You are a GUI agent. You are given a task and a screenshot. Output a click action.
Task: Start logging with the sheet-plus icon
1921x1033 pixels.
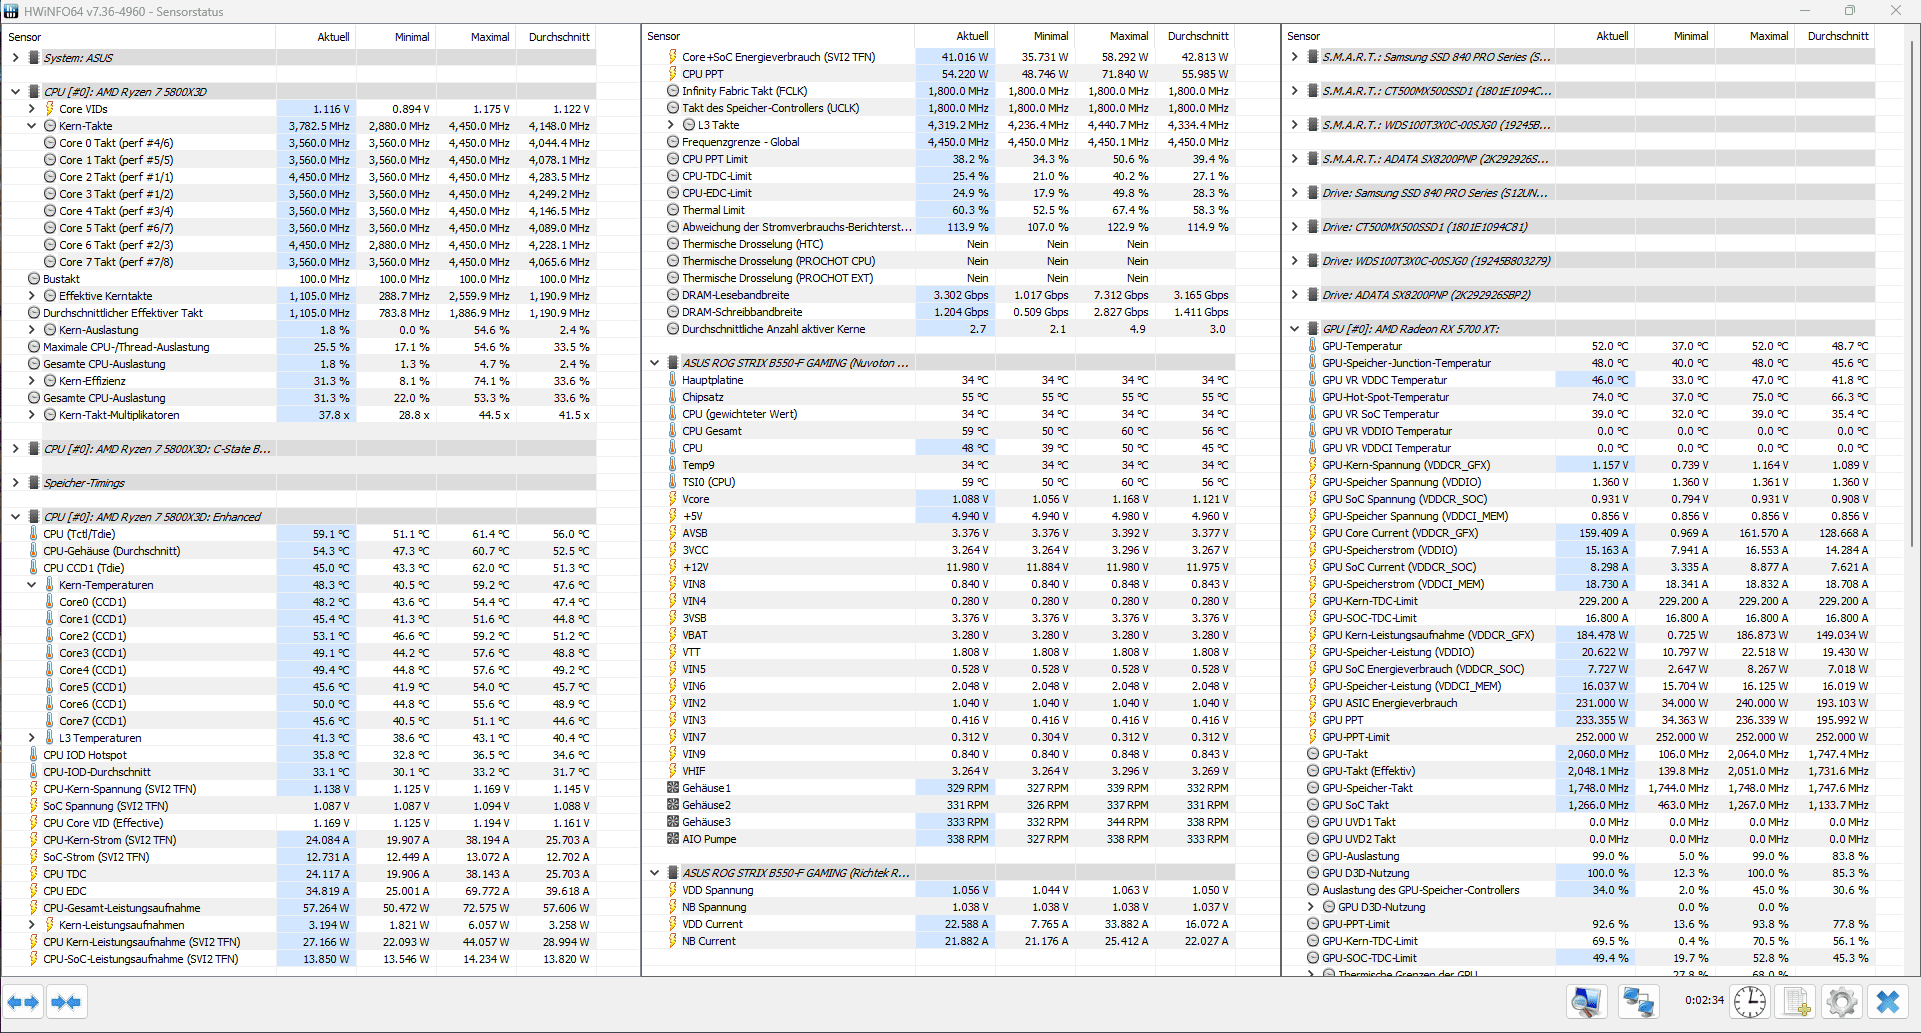click(x=1797, y=1001)
